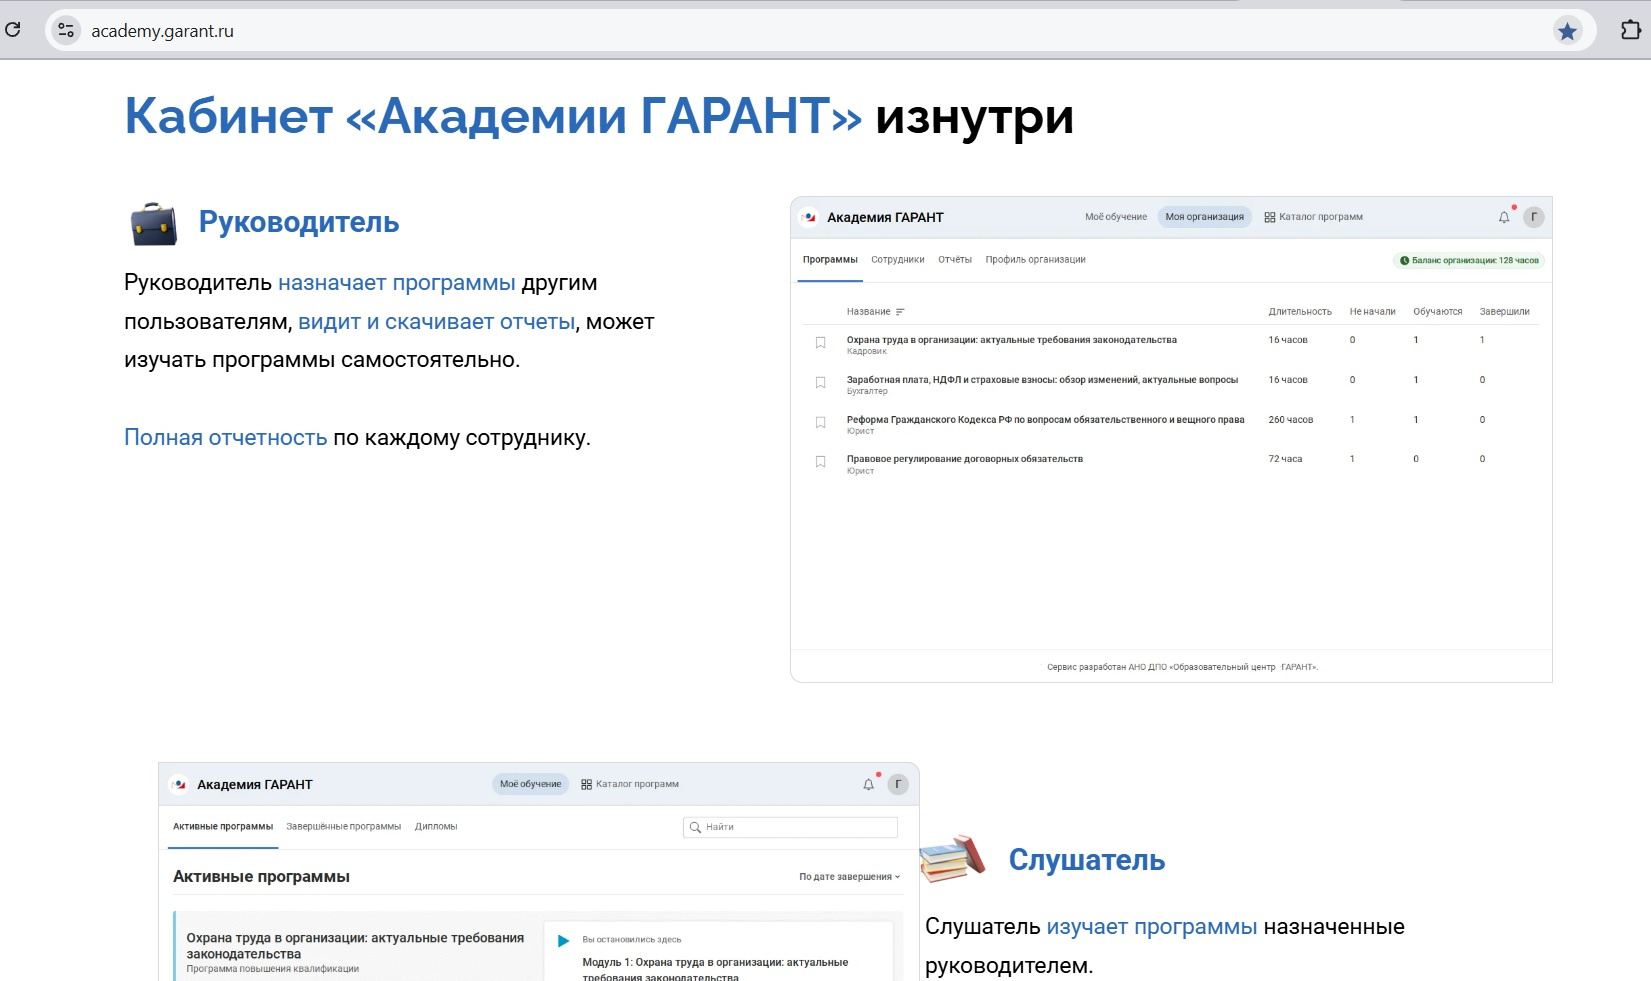Click the Не начали column header
The height and width of the screenshot is (981, 1651).
pos(1372,312)
